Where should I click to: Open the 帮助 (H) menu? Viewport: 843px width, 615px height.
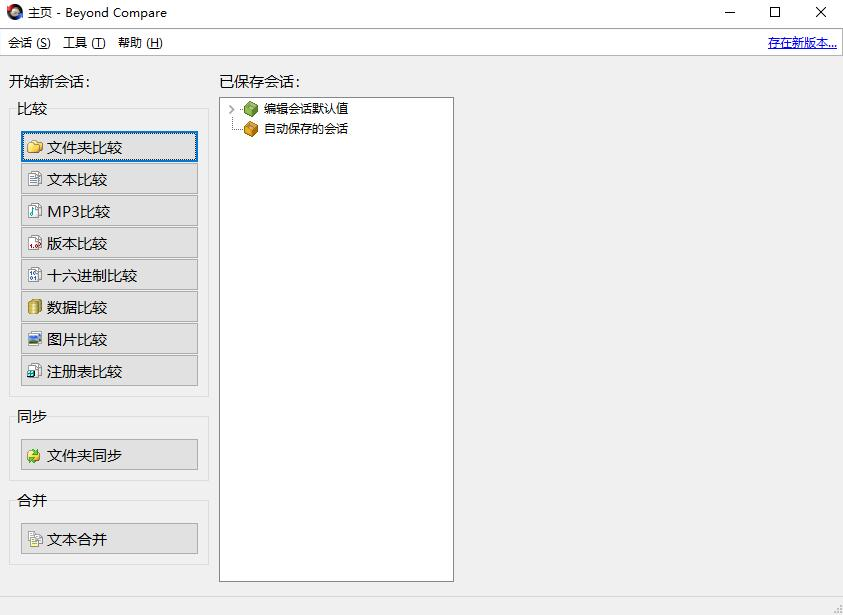(140, 42)
